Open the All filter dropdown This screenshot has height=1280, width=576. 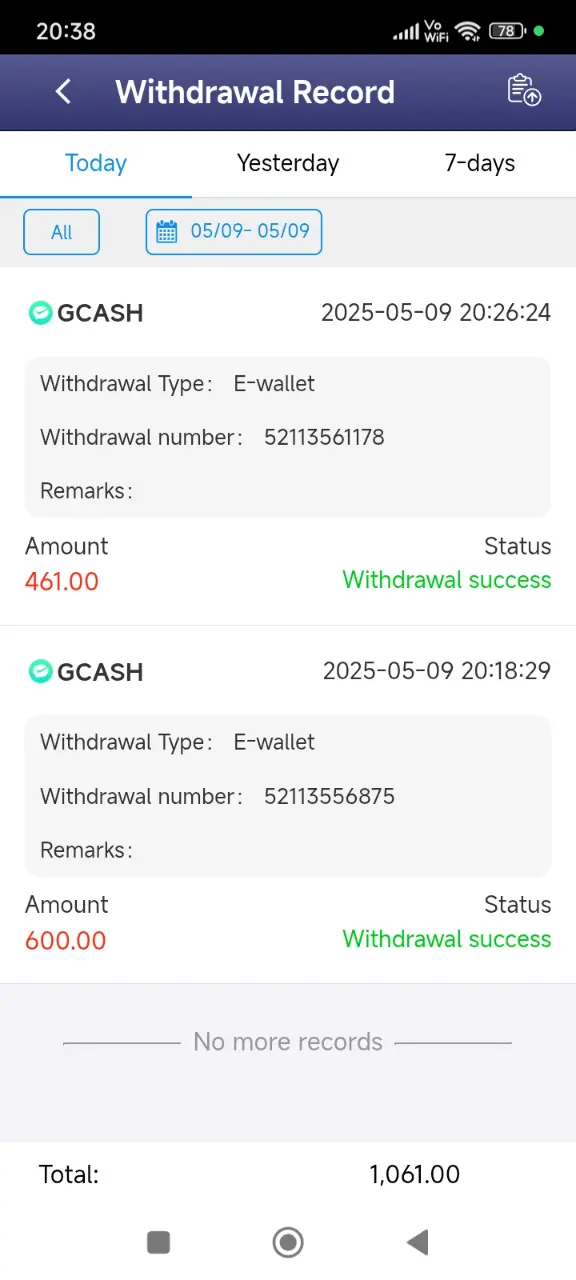coord(62,232)
